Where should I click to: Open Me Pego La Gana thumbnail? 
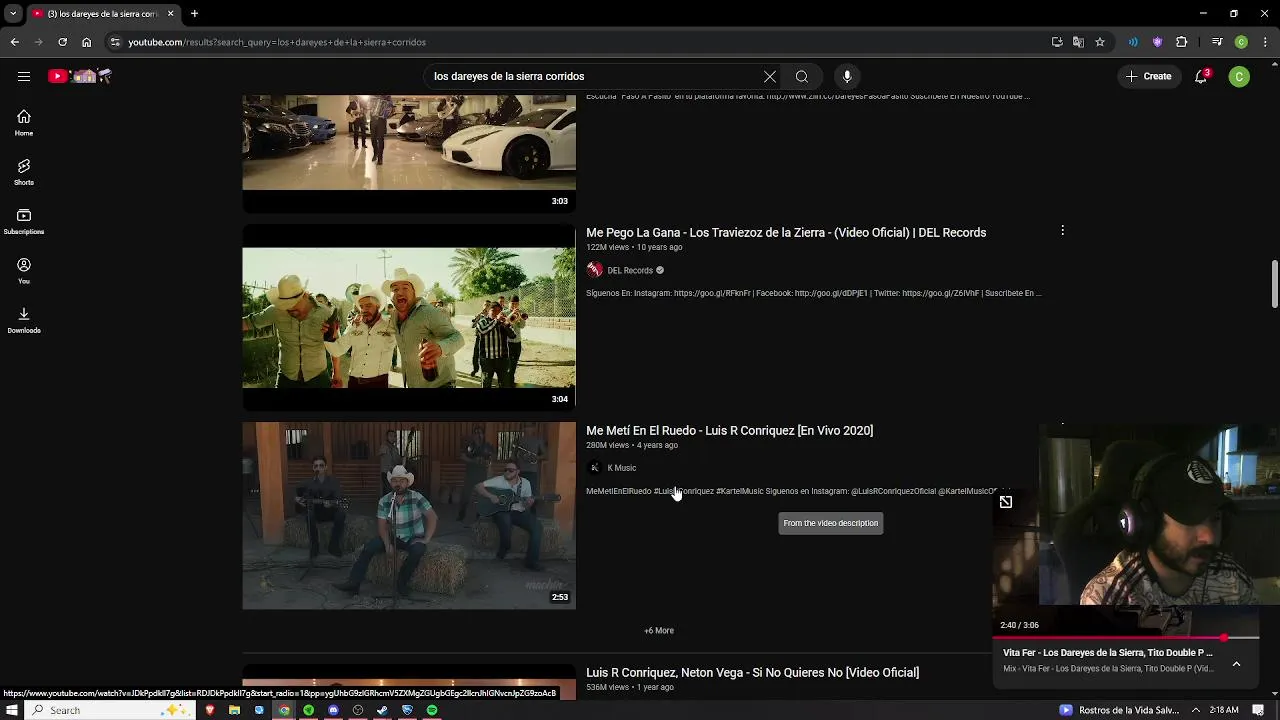point(409,317)
